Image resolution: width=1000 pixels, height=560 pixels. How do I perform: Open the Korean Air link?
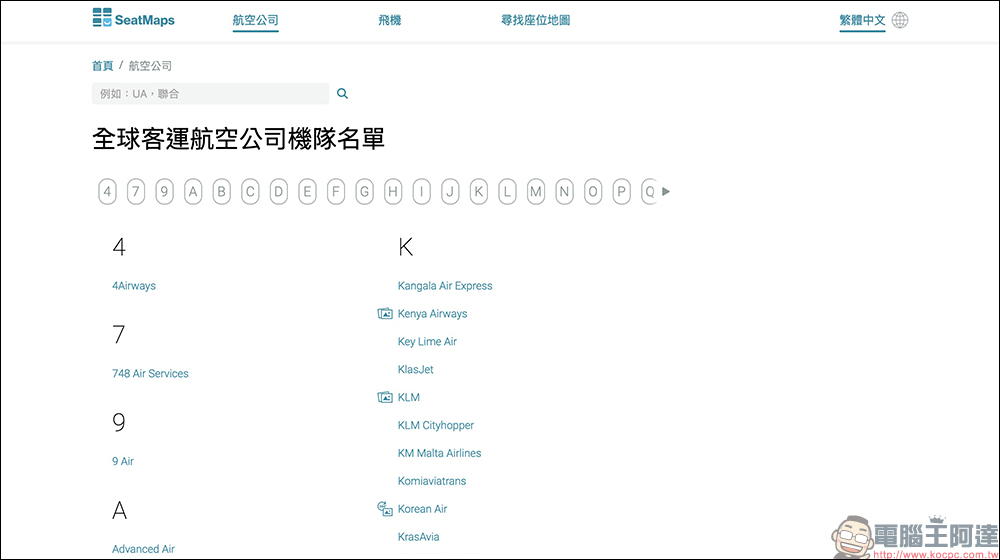click(x=422, y=509)
